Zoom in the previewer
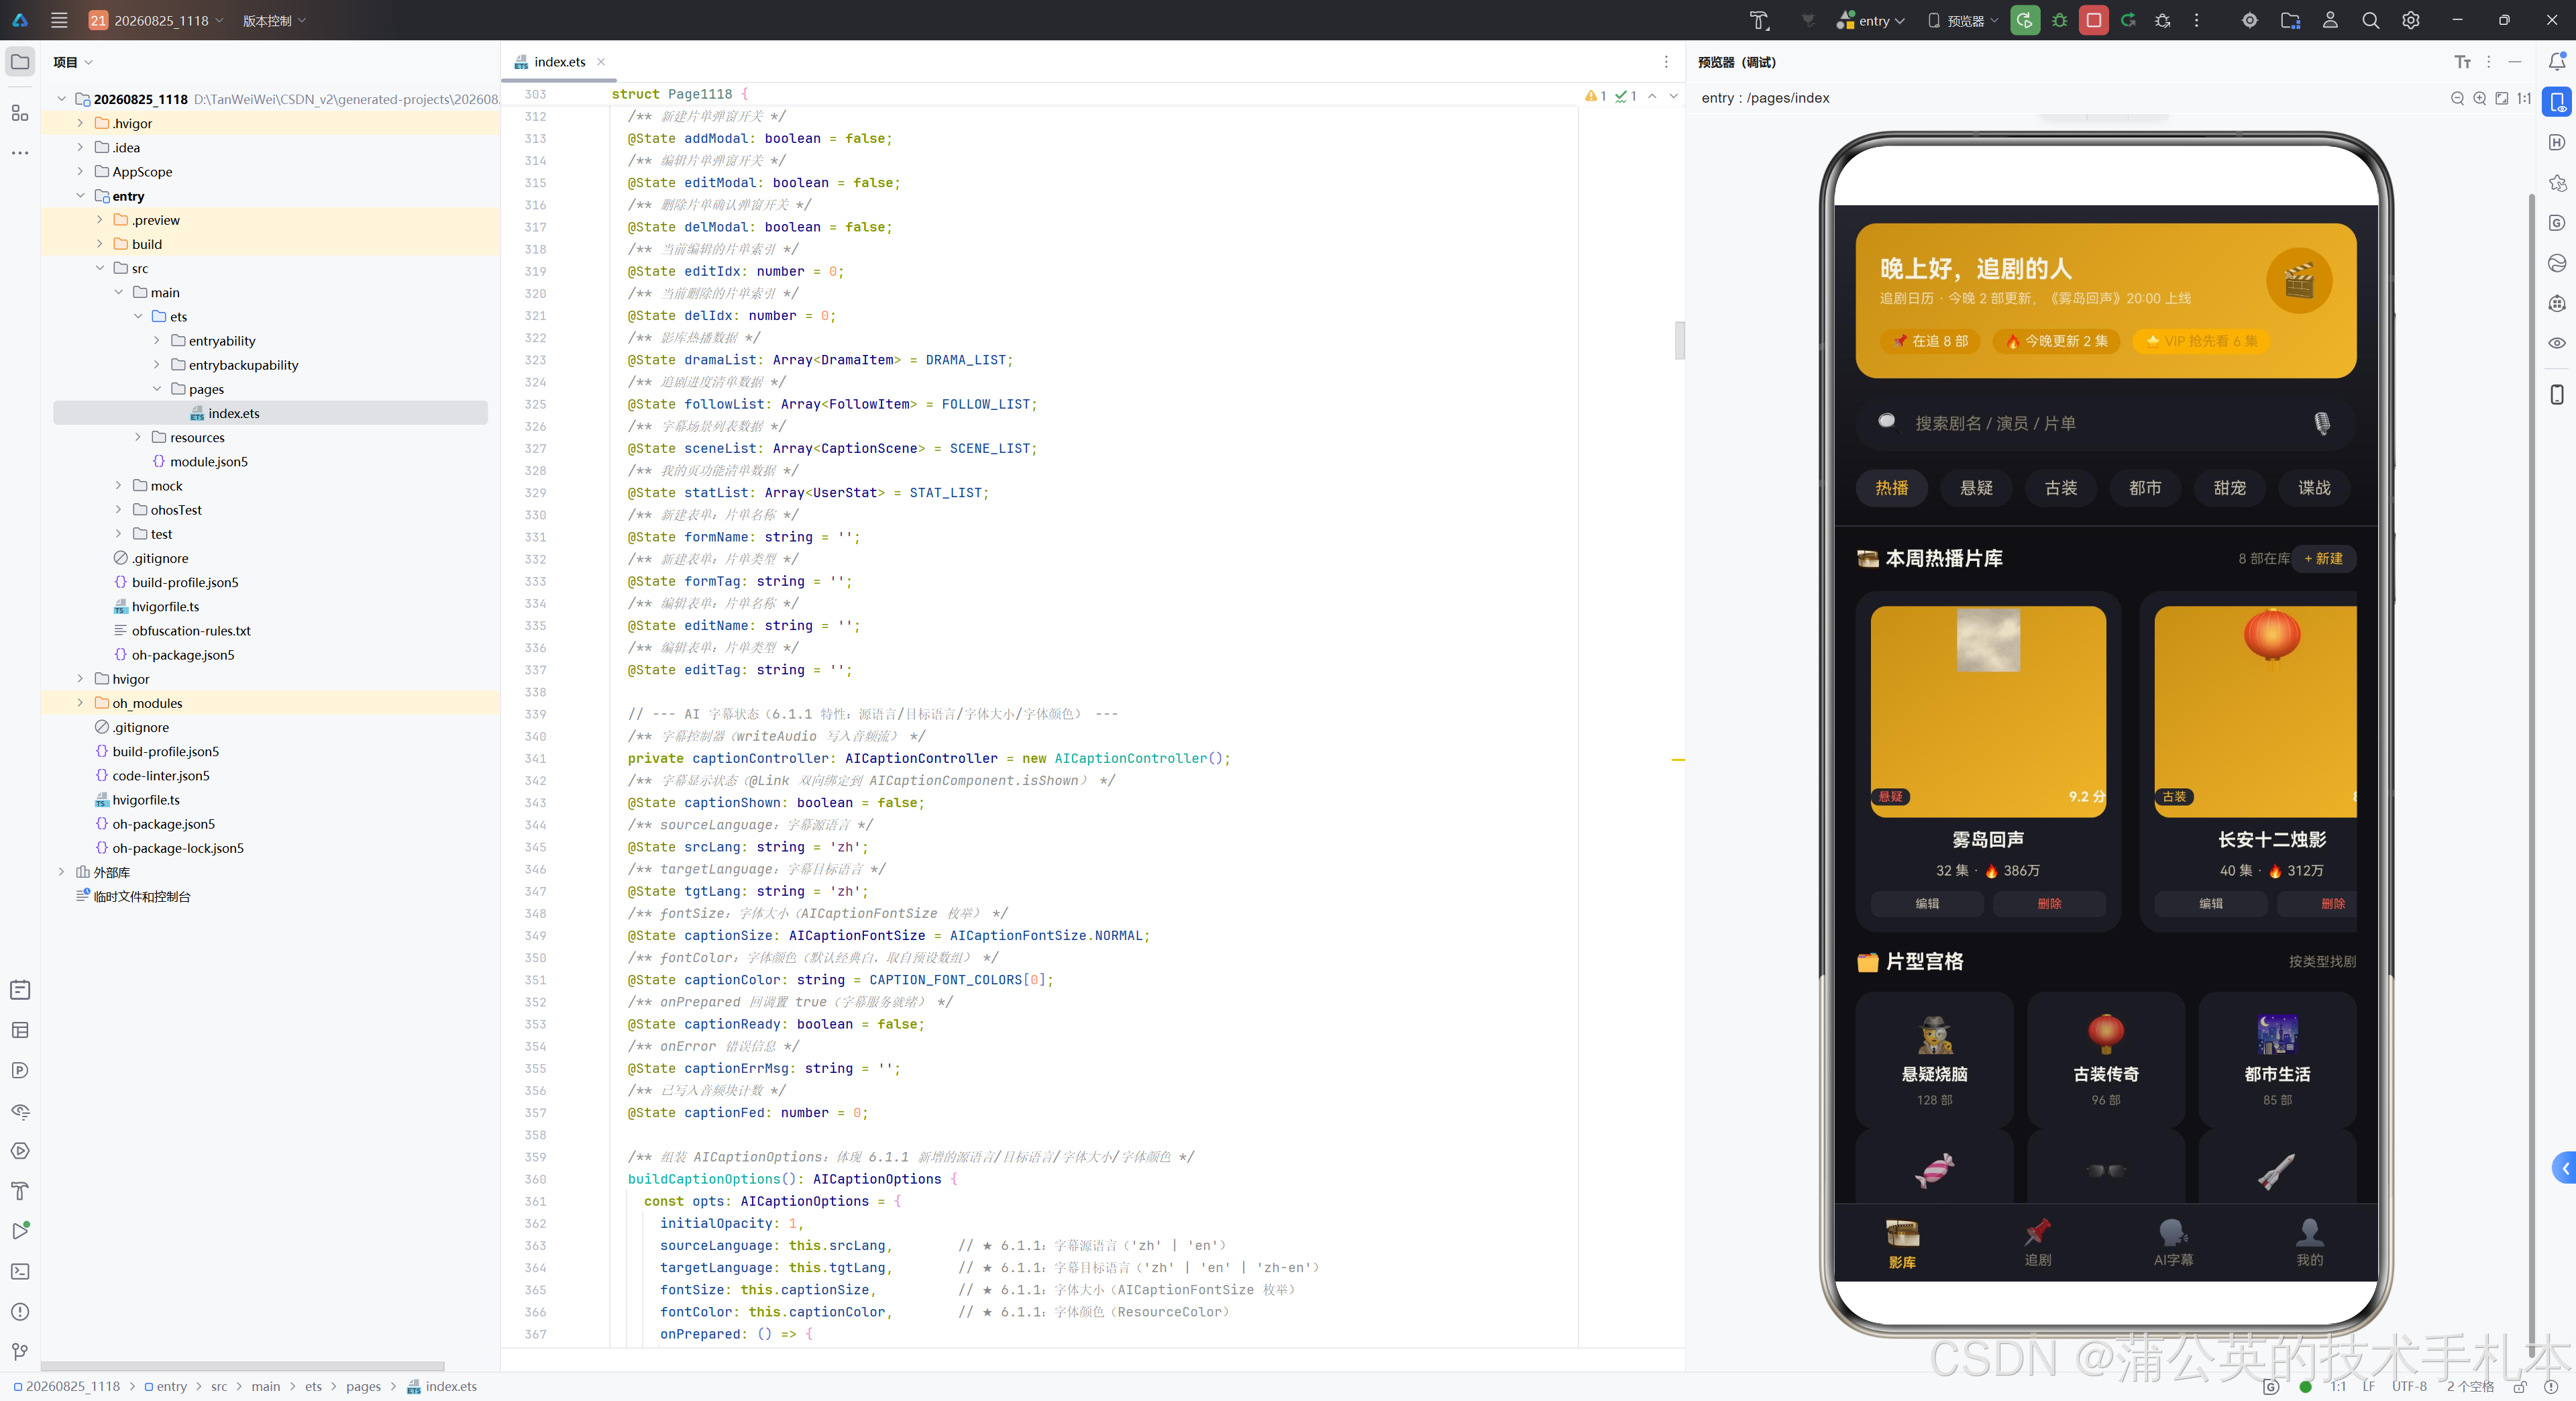This screenshot has width=2576, height=1401. tap(2479, 98)
